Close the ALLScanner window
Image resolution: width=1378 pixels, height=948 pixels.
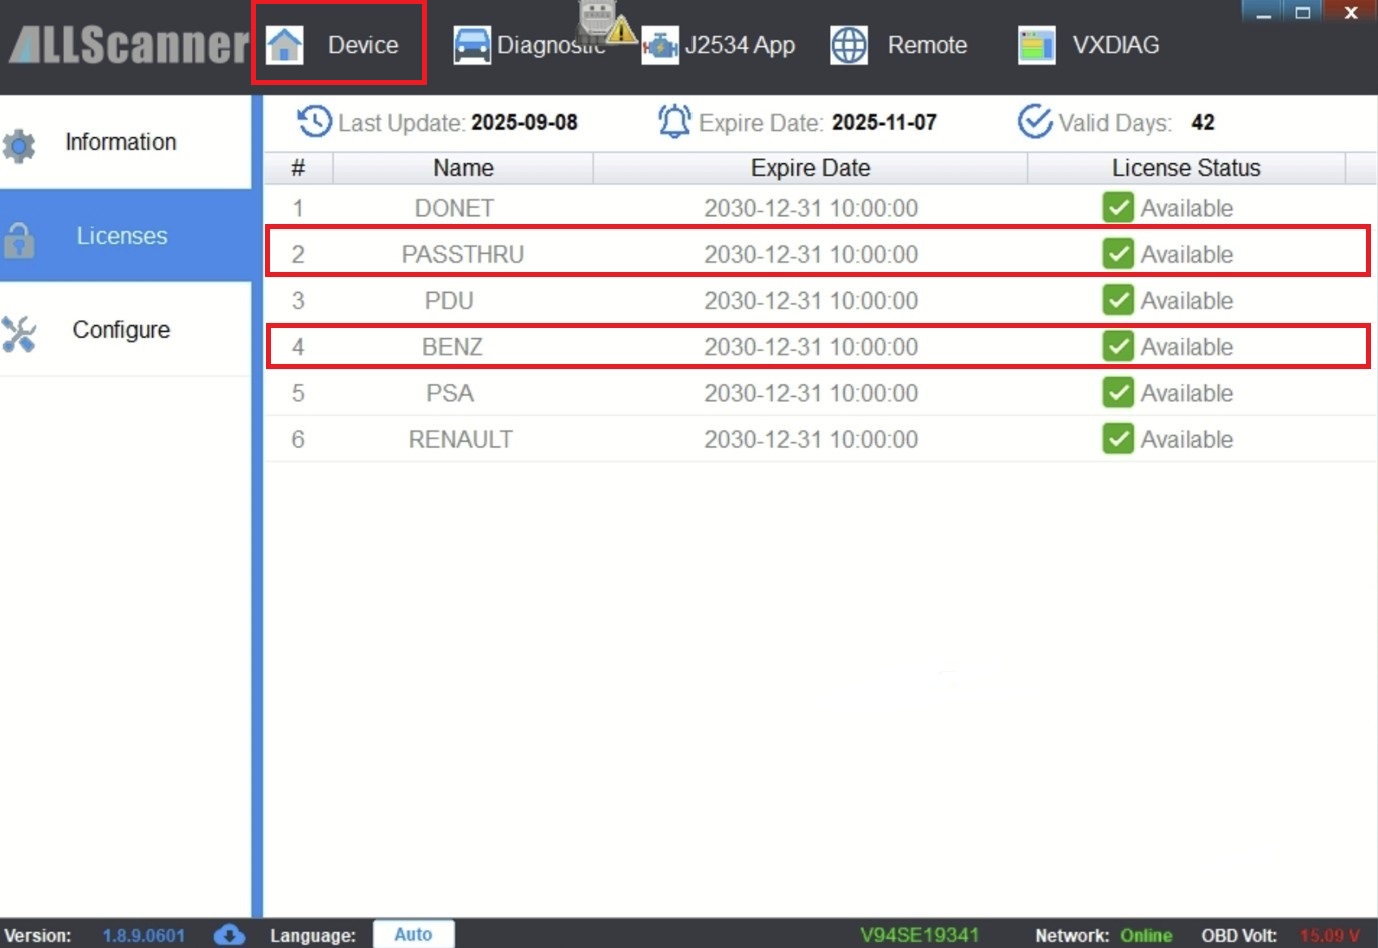1350,13
